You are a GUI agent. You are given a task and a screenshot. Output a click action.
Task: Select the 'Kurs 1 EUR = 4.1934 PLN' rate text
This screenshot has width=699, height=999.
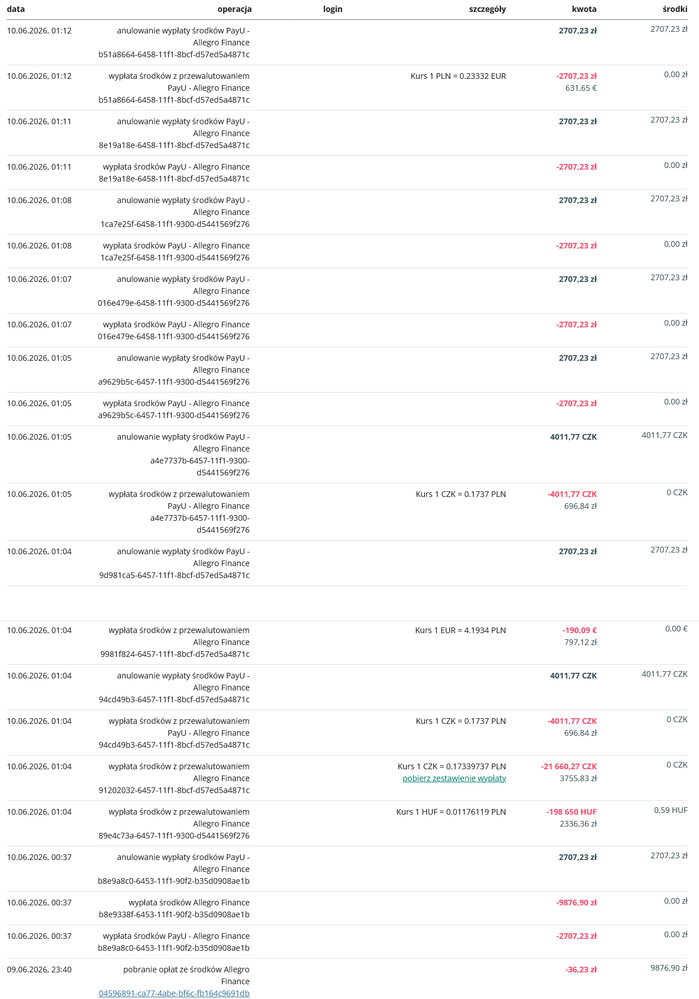[461, 630]
